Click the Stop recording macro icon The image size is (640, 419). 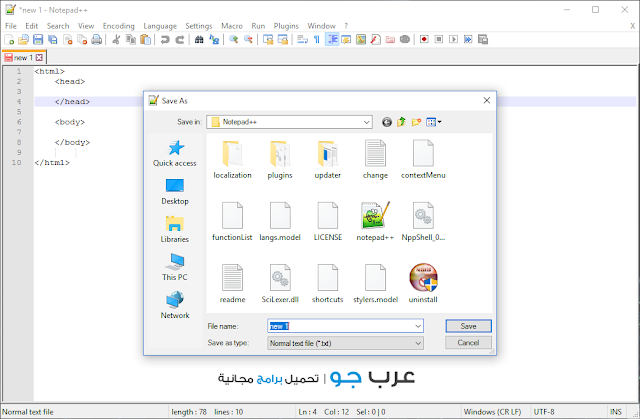pos(439,40)
